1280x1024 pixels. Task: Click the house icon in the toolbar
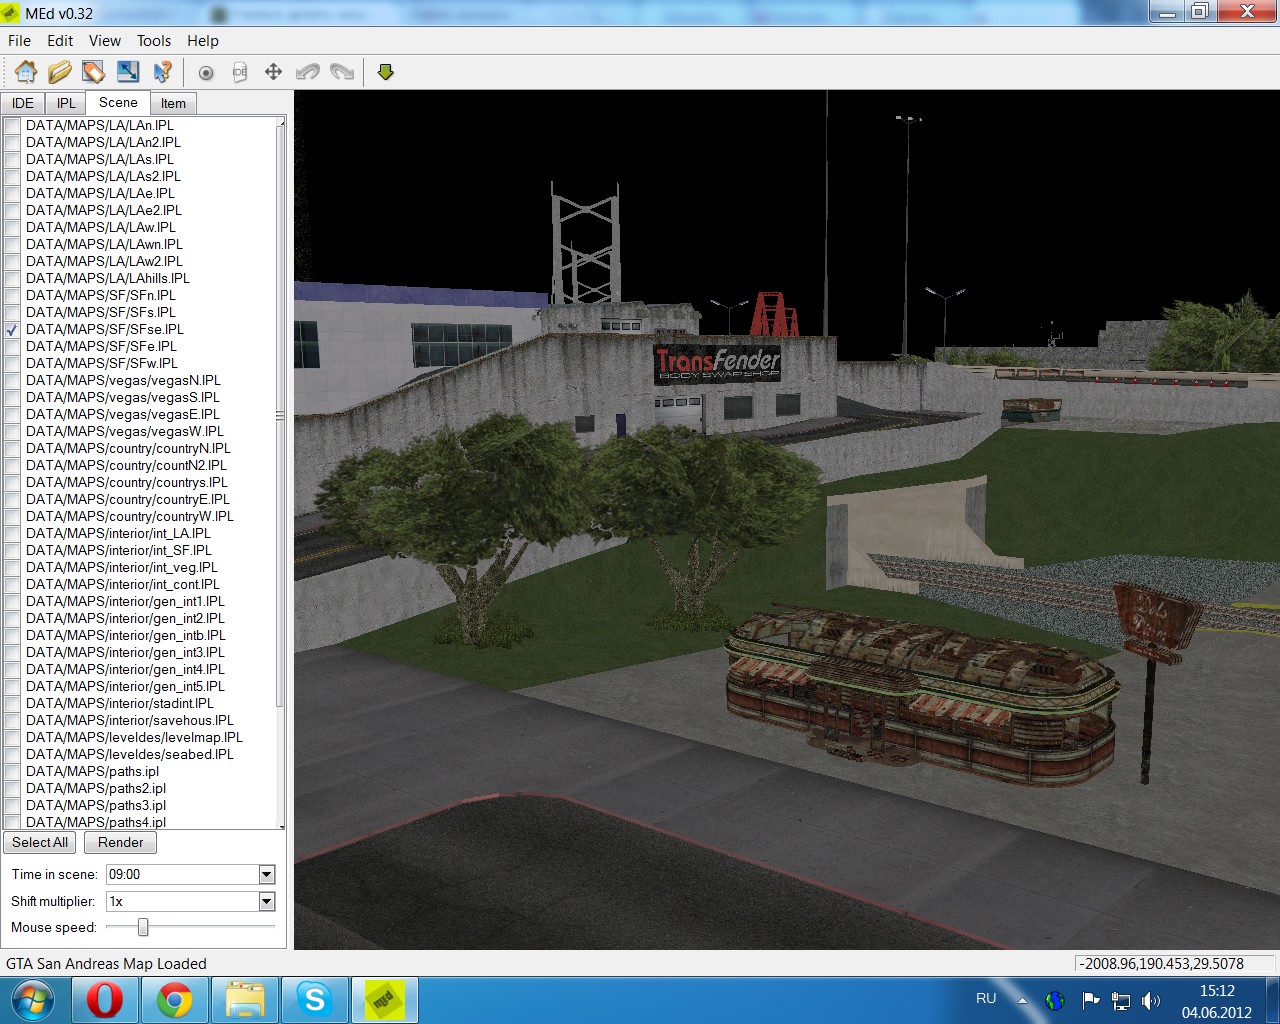coord(26,72)
